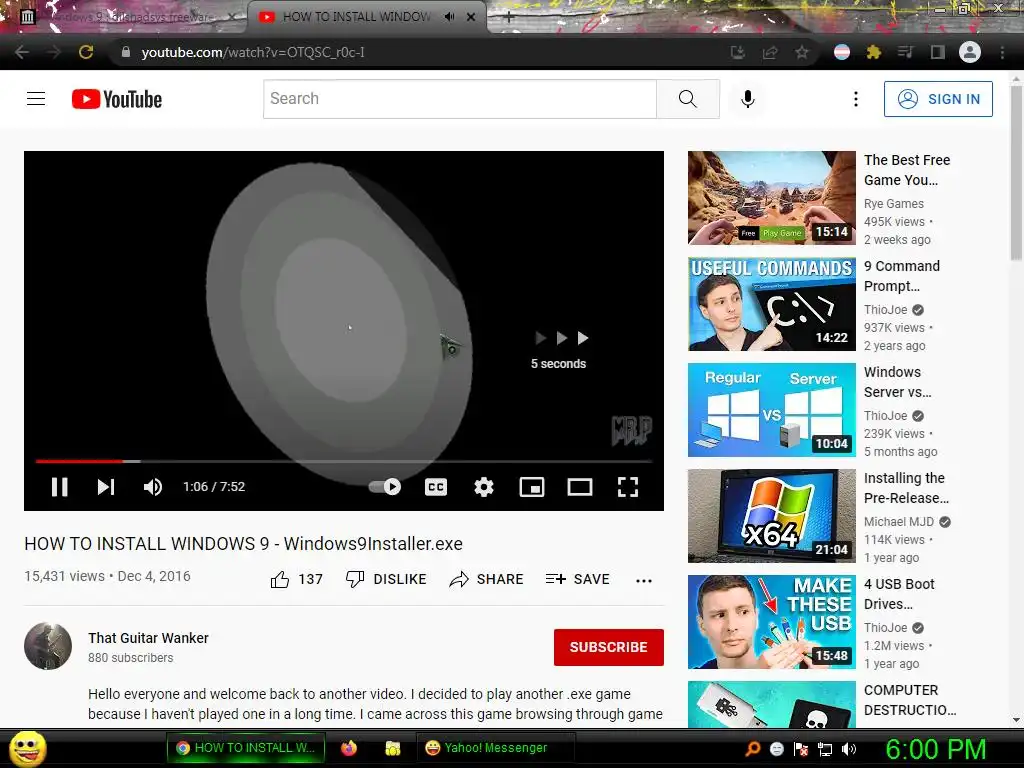Open video settings gear

[483, 487]
